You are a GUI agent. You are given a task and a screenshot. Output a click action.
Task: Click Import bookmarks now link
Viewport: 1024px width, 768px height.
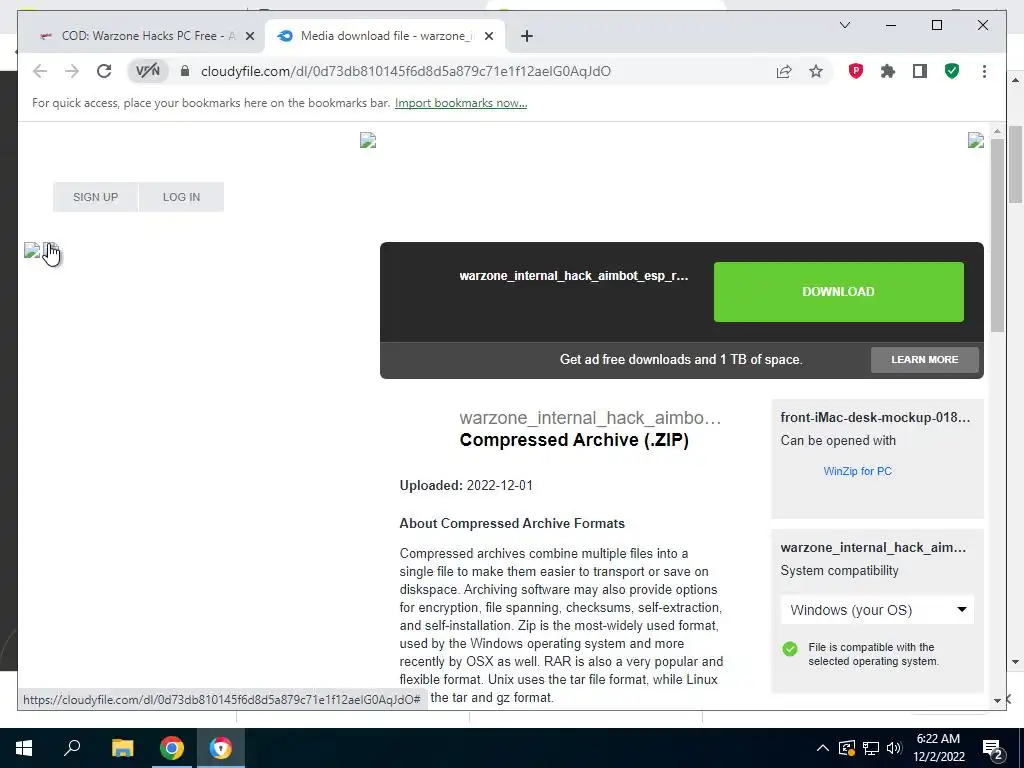461,103
